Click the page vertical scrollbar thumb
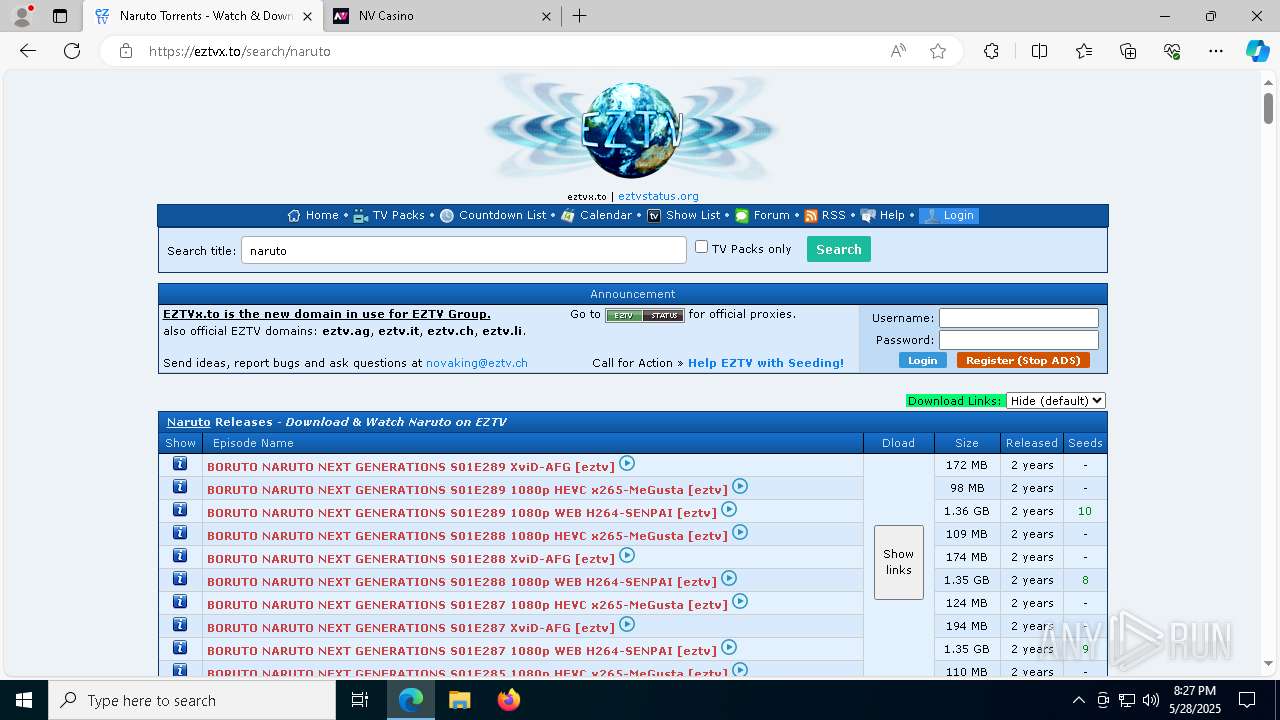1280x720 pixels. tap(1268, 108)
